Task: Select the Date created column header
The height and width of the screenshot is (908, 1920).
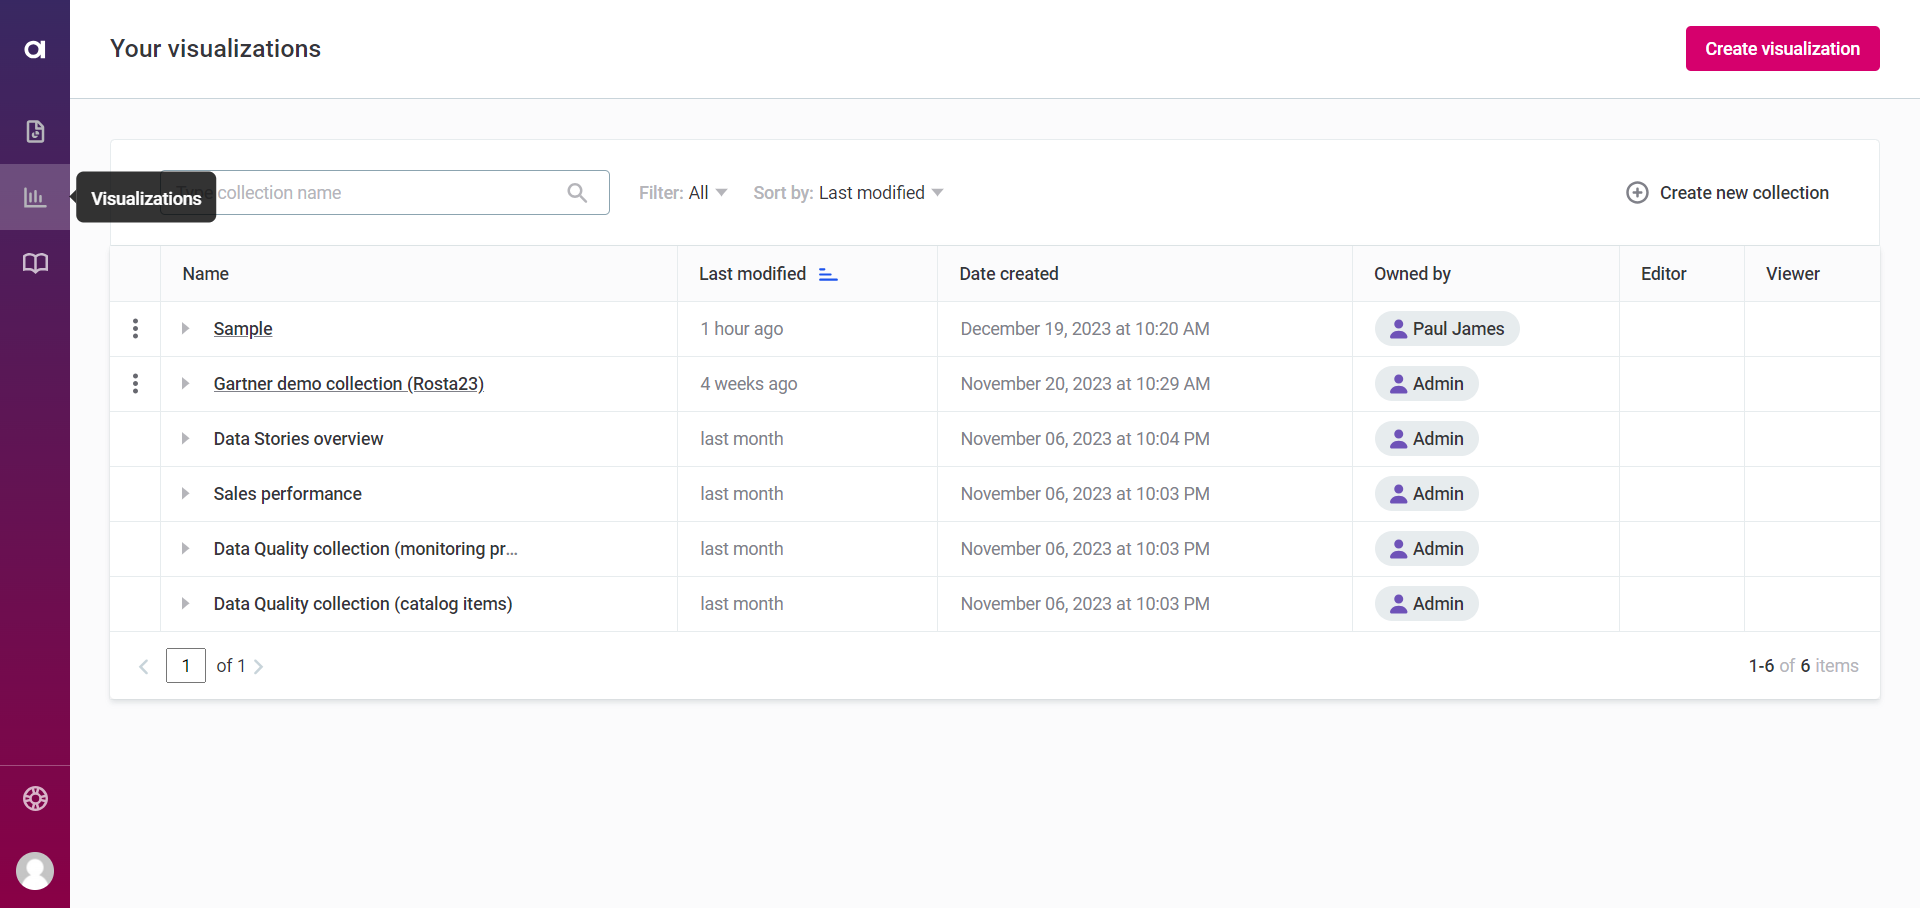Action: (1008, 273)
